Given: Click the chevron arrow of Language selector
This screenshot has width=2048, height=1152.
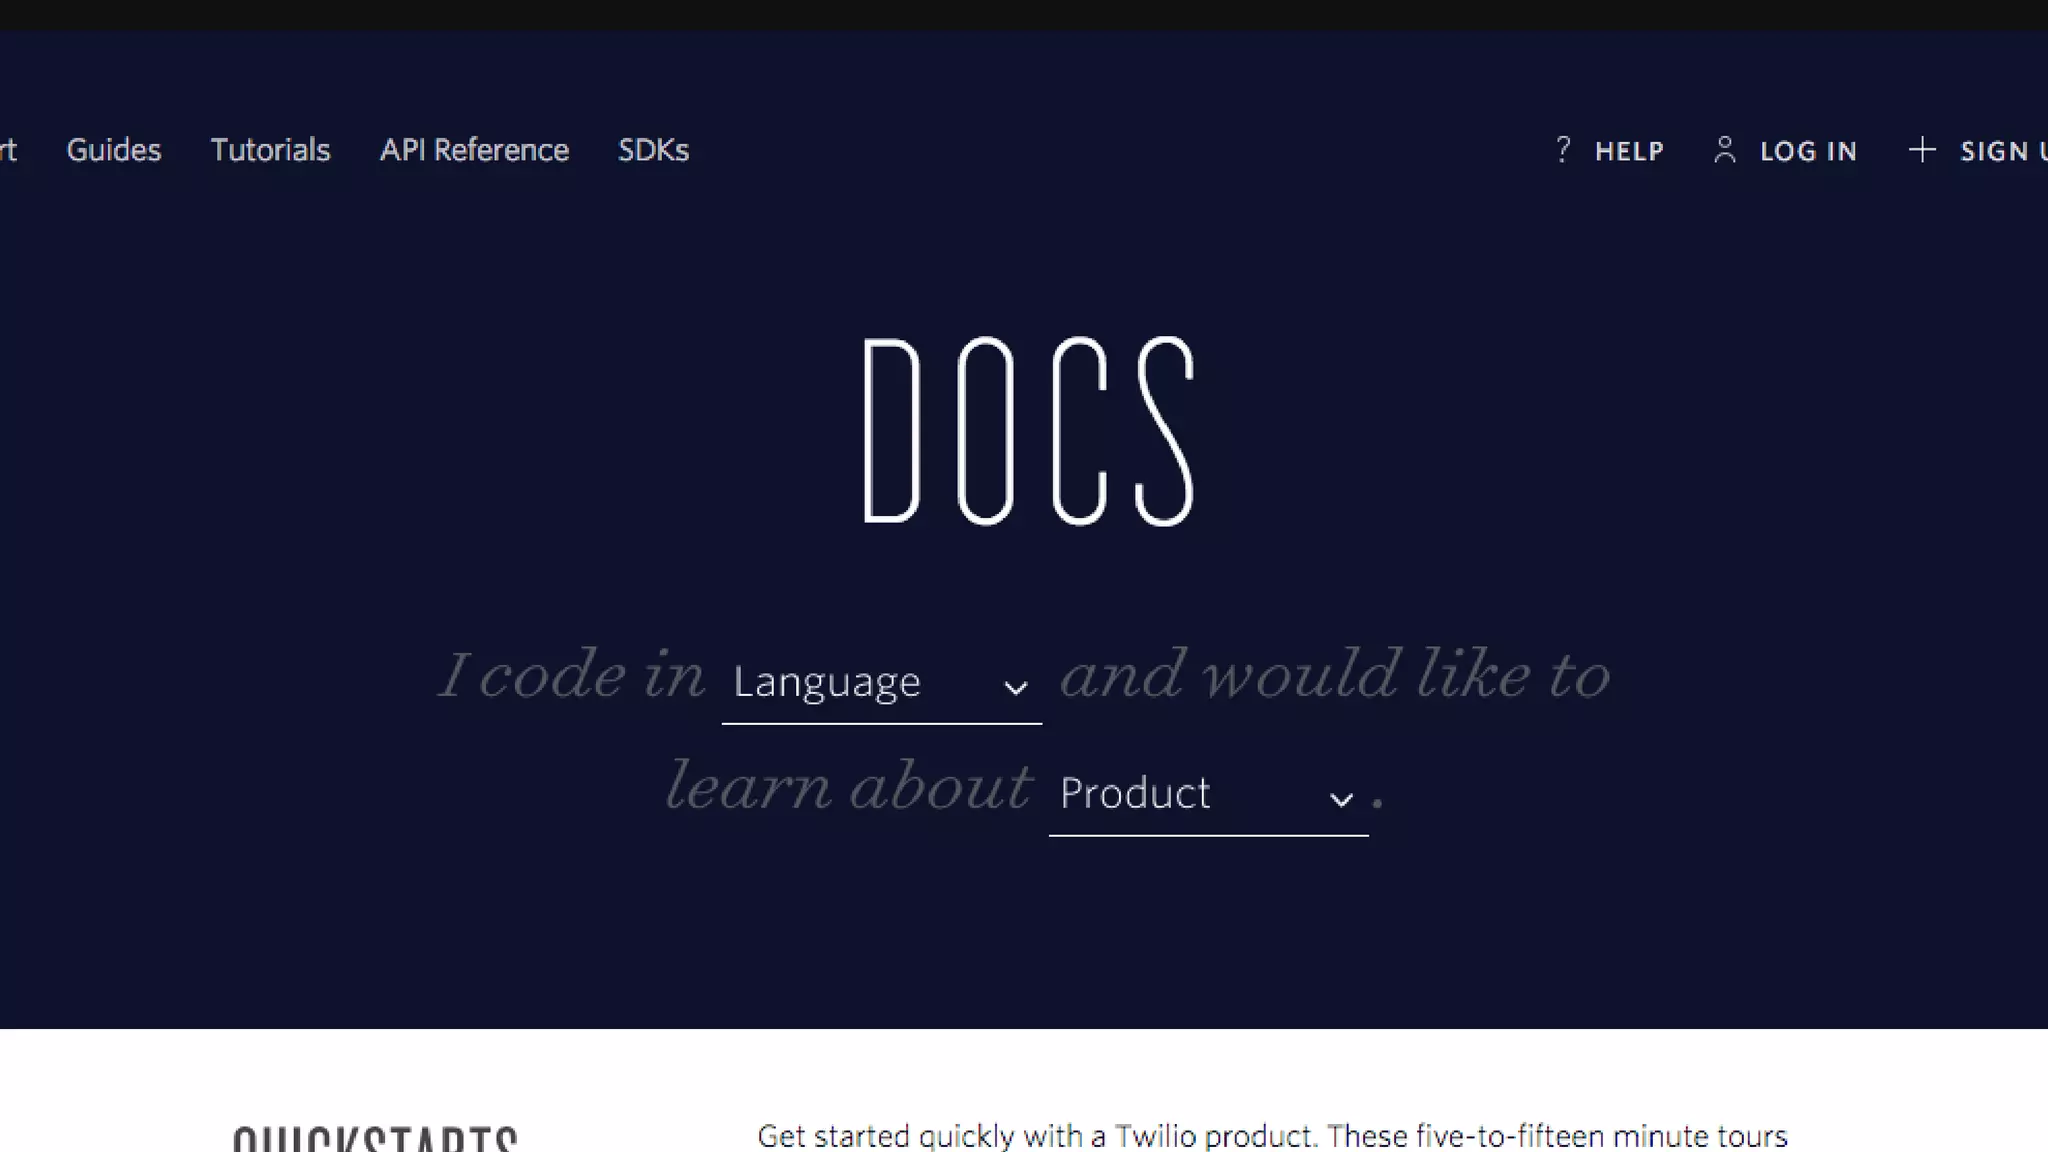Looking at the screenshot, I should click(x=1015, y=688).
